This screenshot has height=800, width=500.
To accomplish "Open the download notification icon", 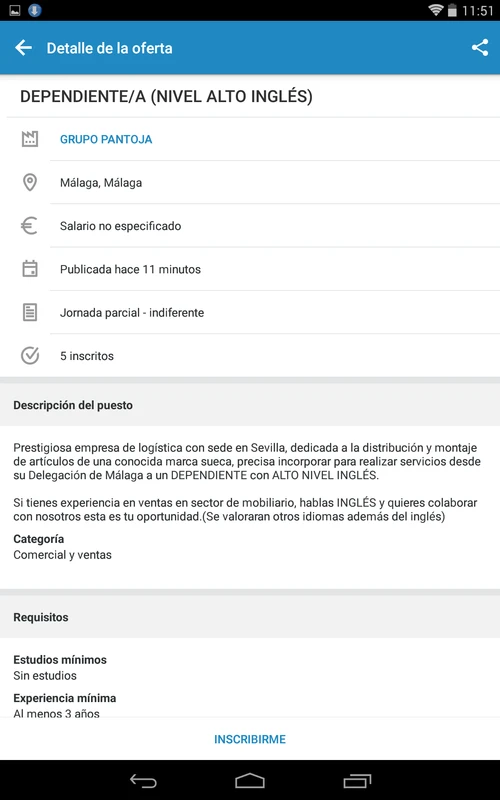I will click(35, 10).
